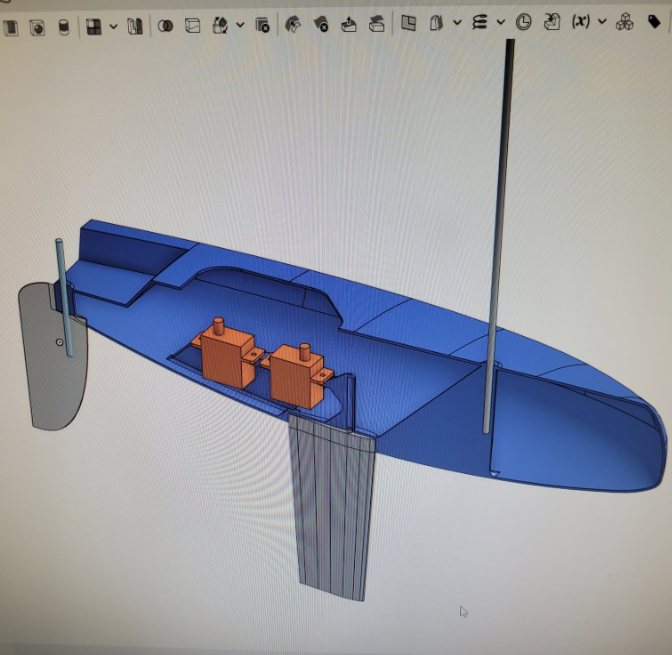Viewport: 672px width, 655px height.
Task: Select the Move face tool
Action: [349, 24]
